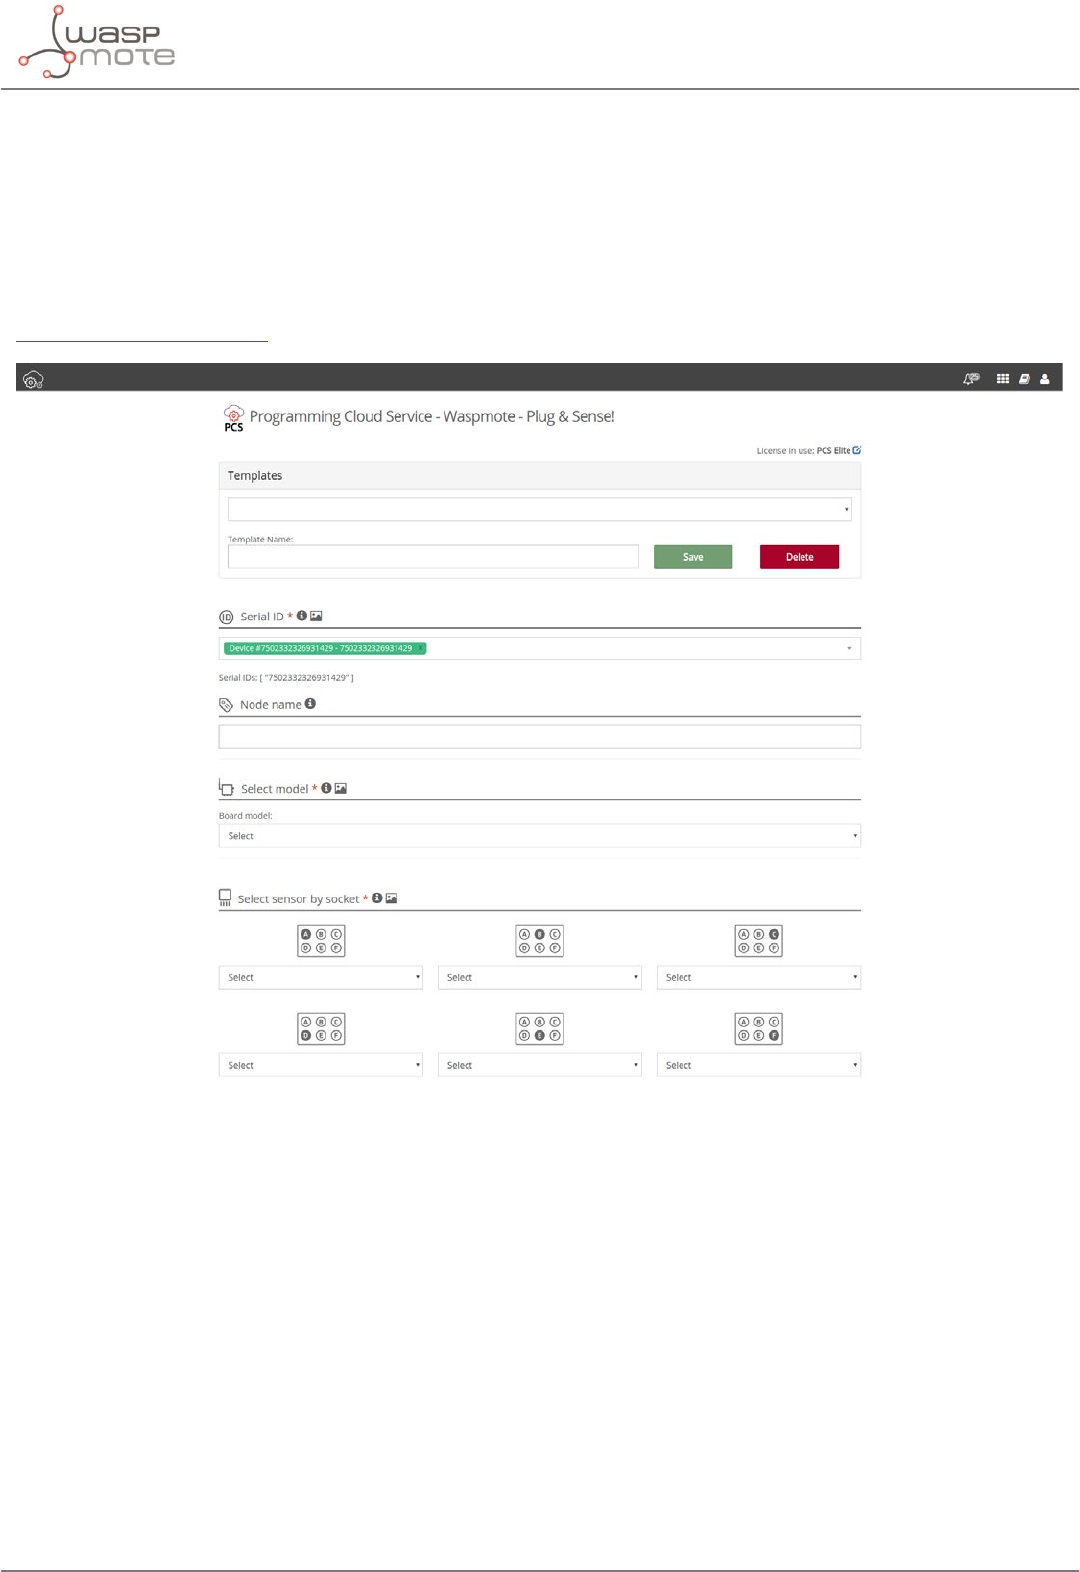Open the apps grid icon

pos(1003,379)
